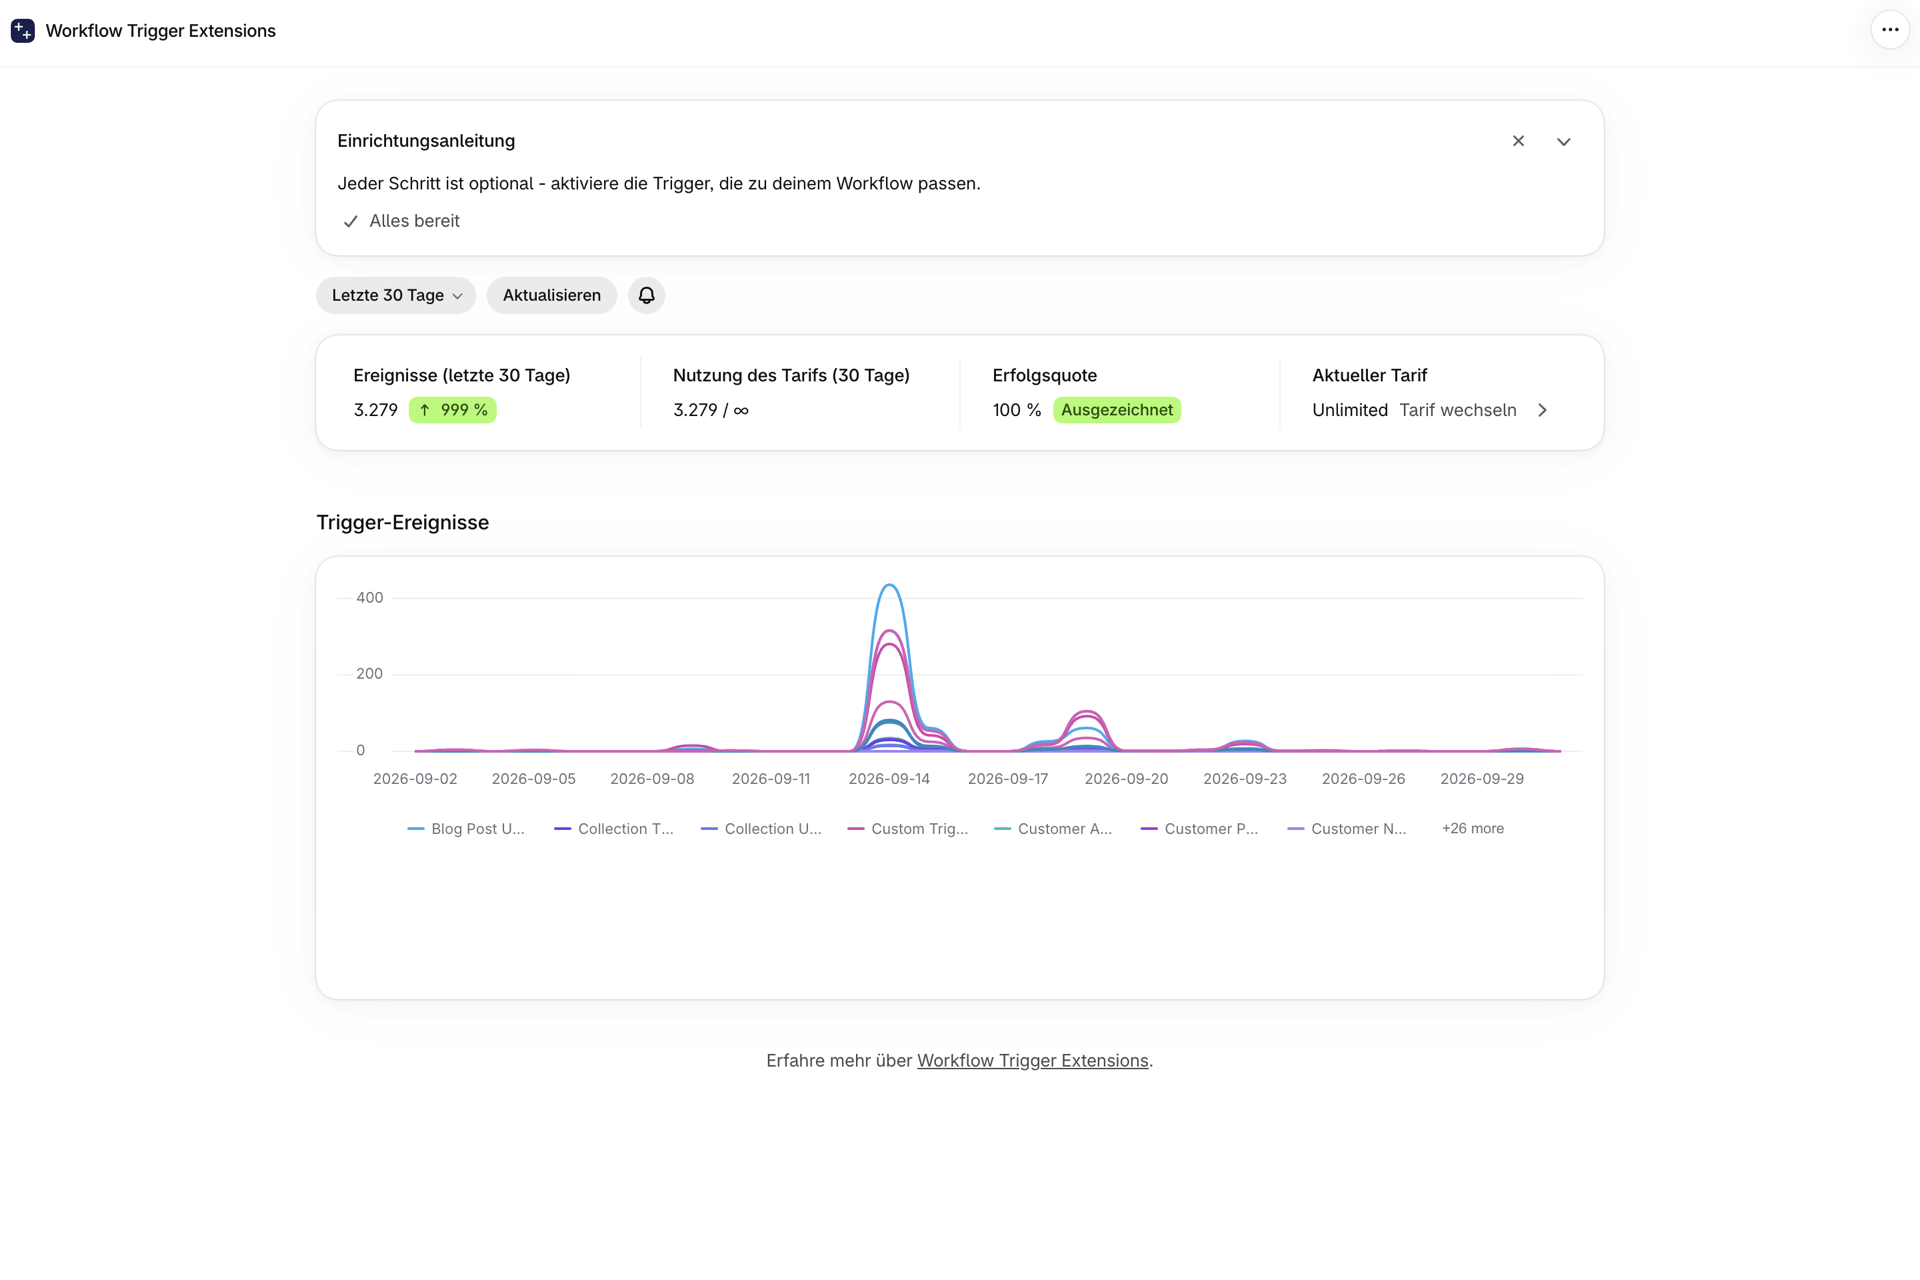Click the Aktualisieren refresh button

552,295
